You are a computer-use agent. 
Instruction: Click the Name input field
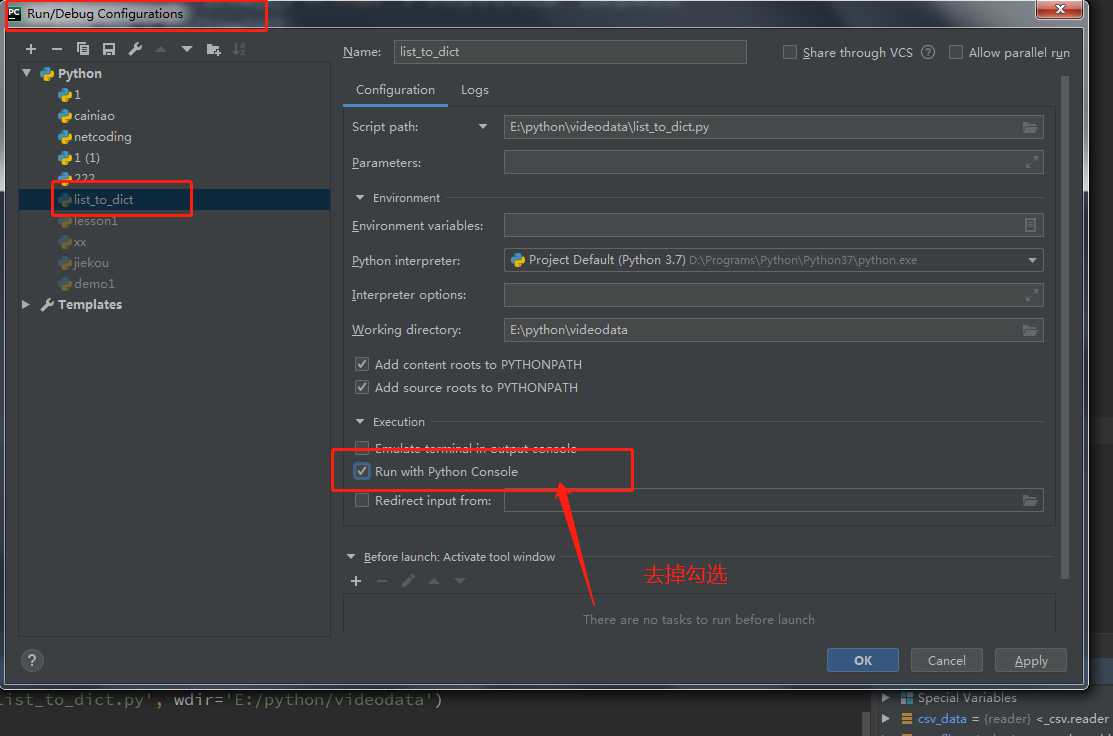pyautogui.click(x=570, y=52)
